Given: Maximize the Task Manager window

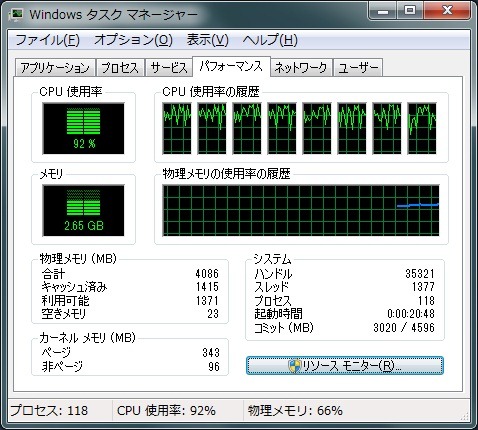Looking at the screenshot, I should click(410, 11).
